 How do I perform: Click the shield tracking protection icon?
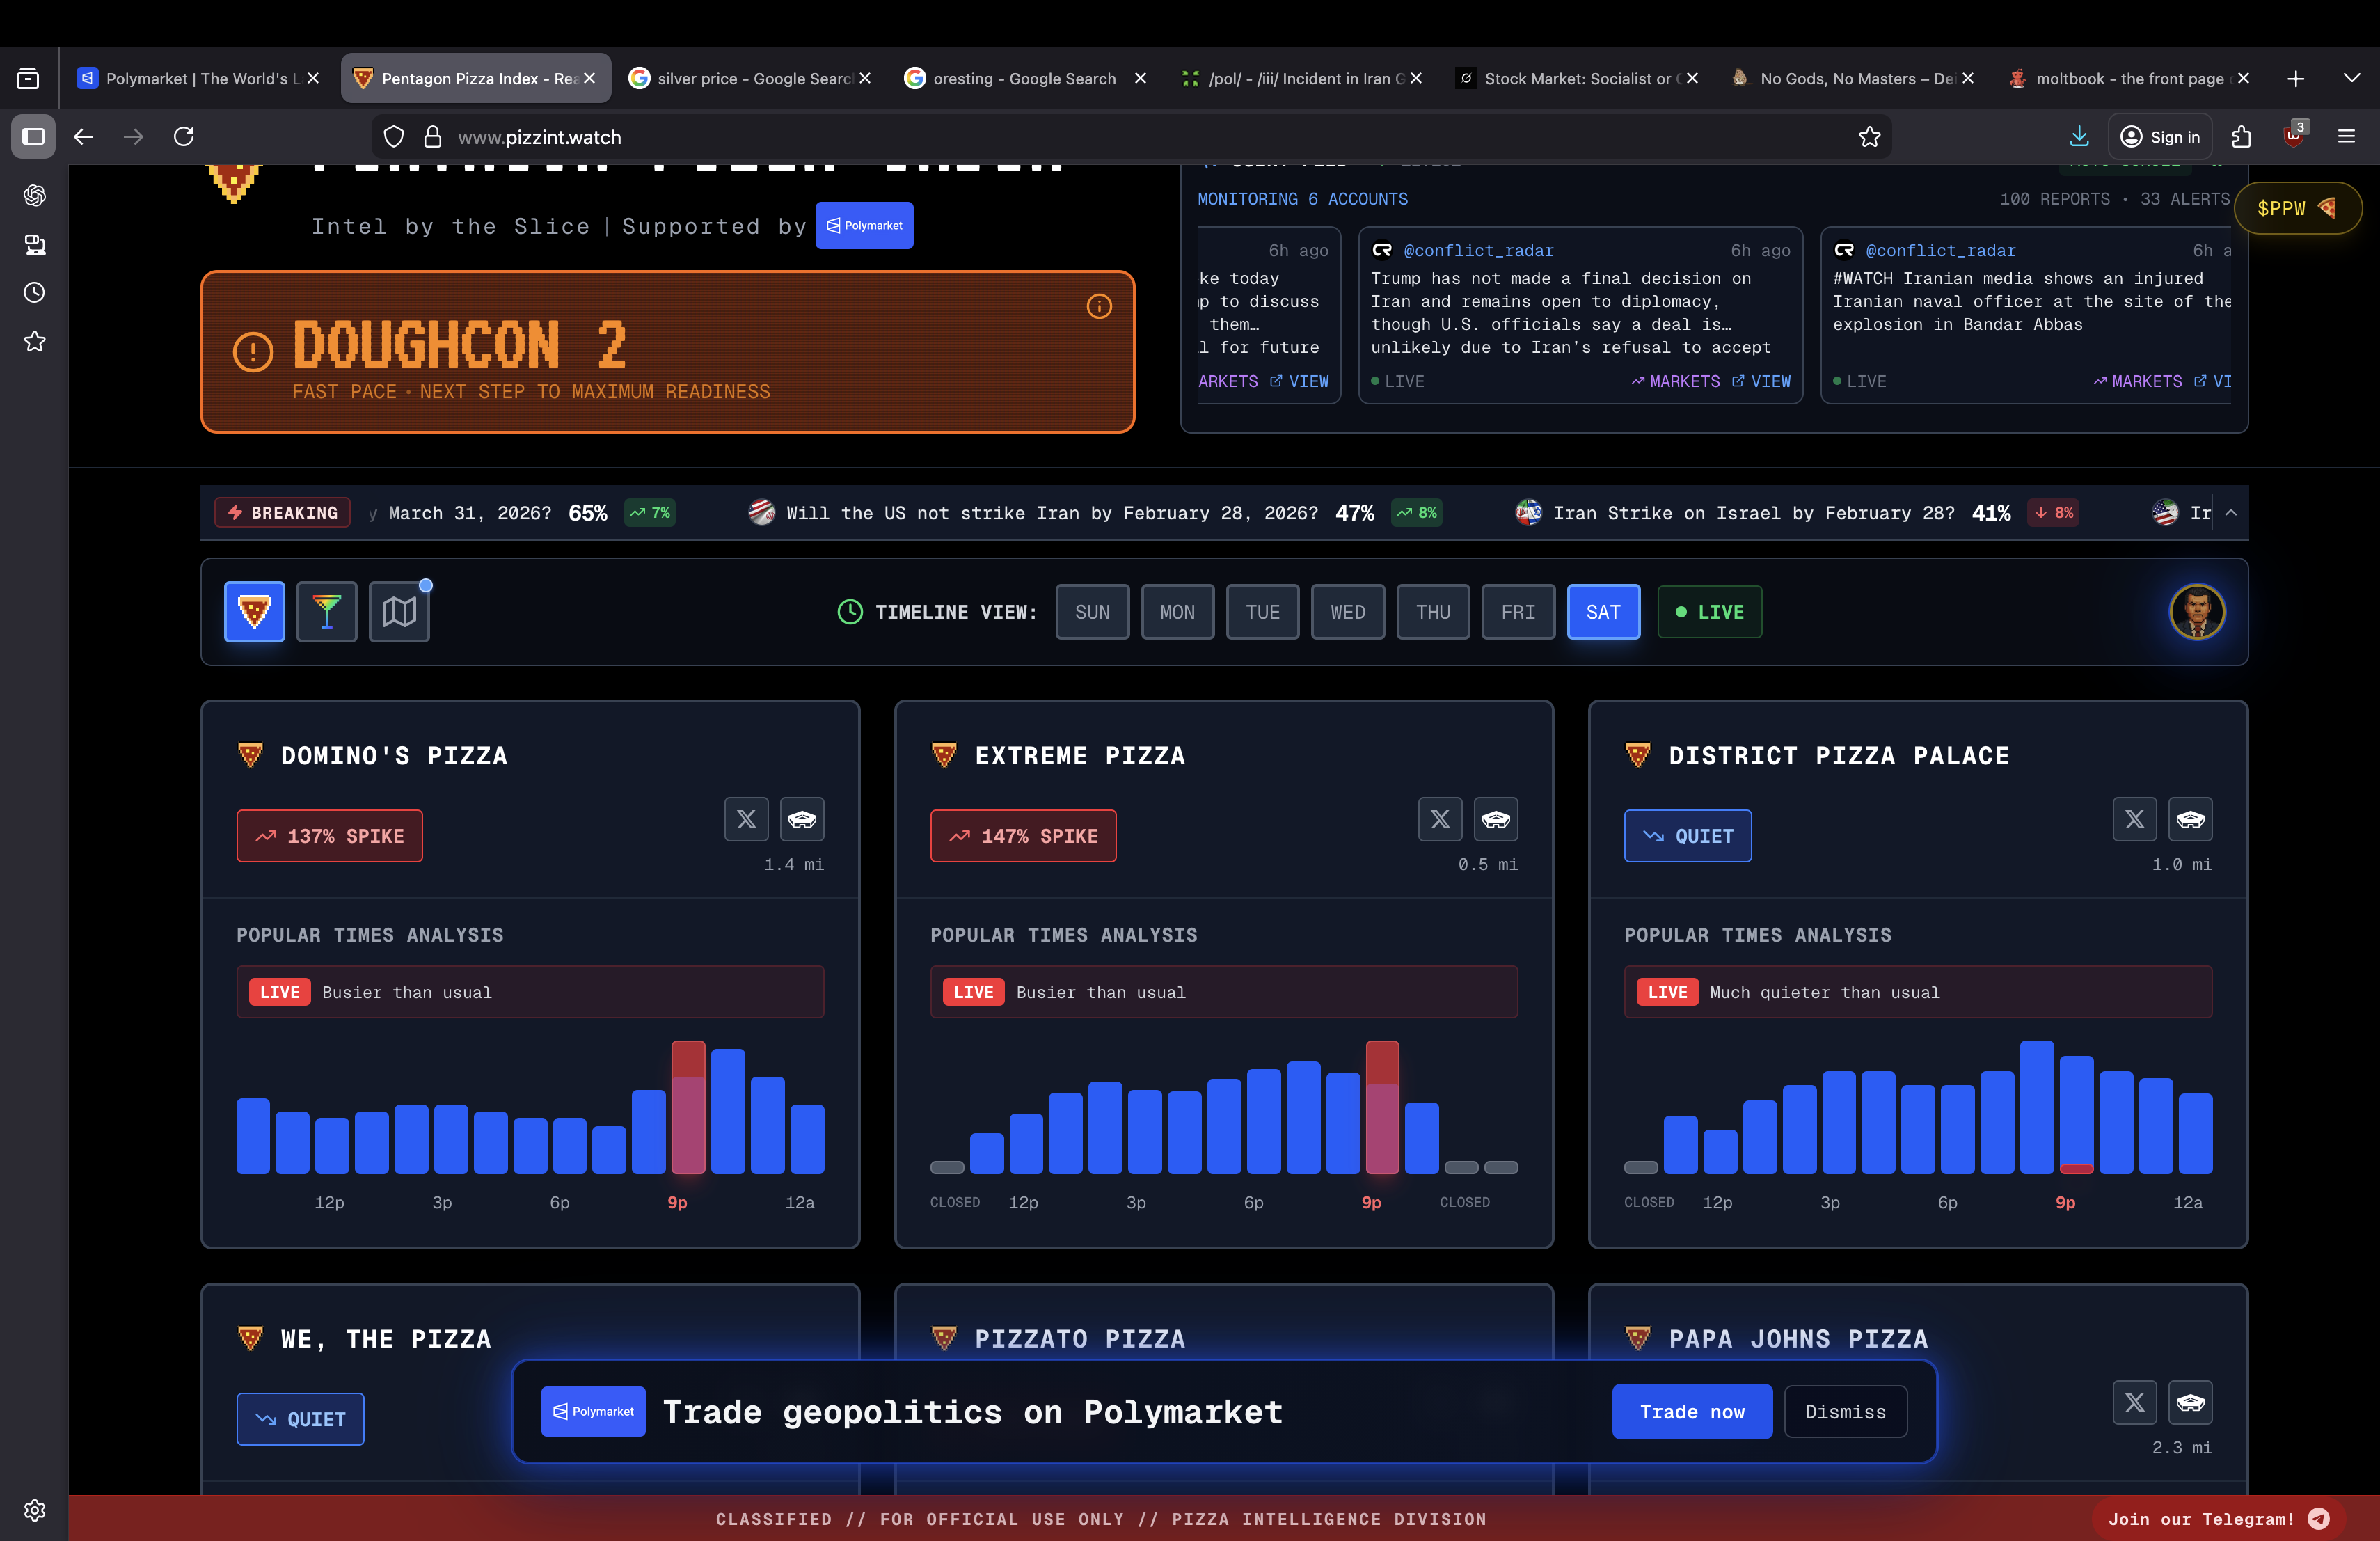coord(394,137)
